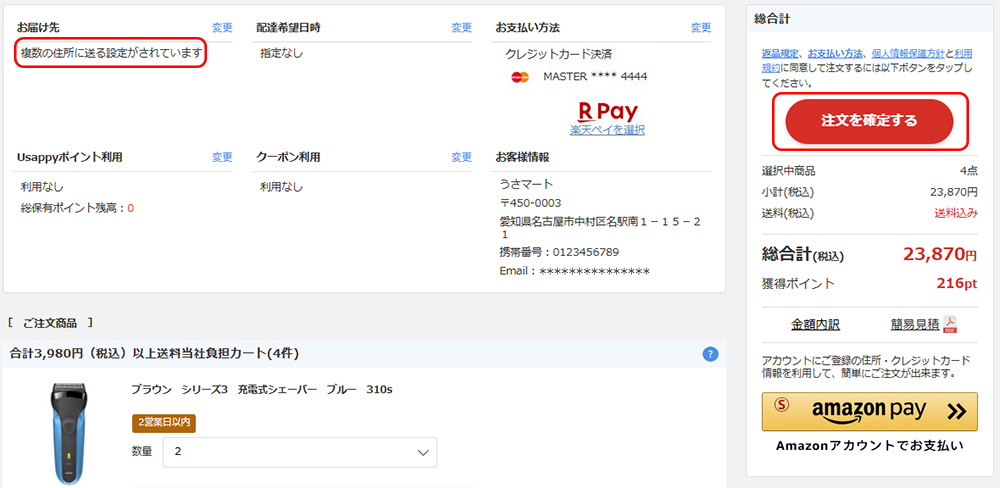Viewport: 1000px width, 488px height.
Task: Click 変更 next to お届け先
Action: point(222,27)
